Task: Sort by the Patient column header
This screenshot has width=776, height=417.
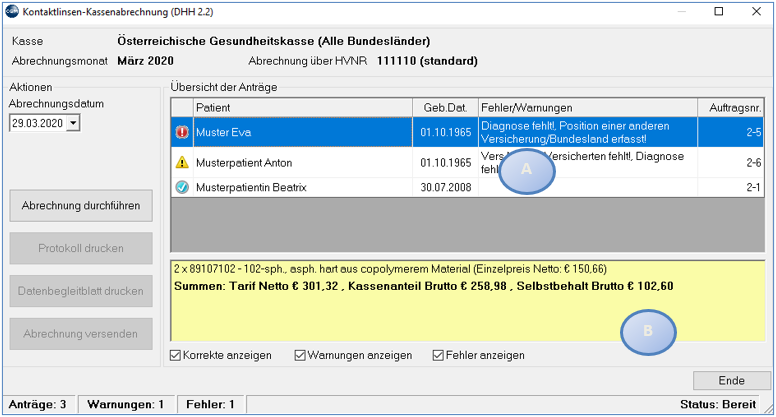Action: (303, 107)
